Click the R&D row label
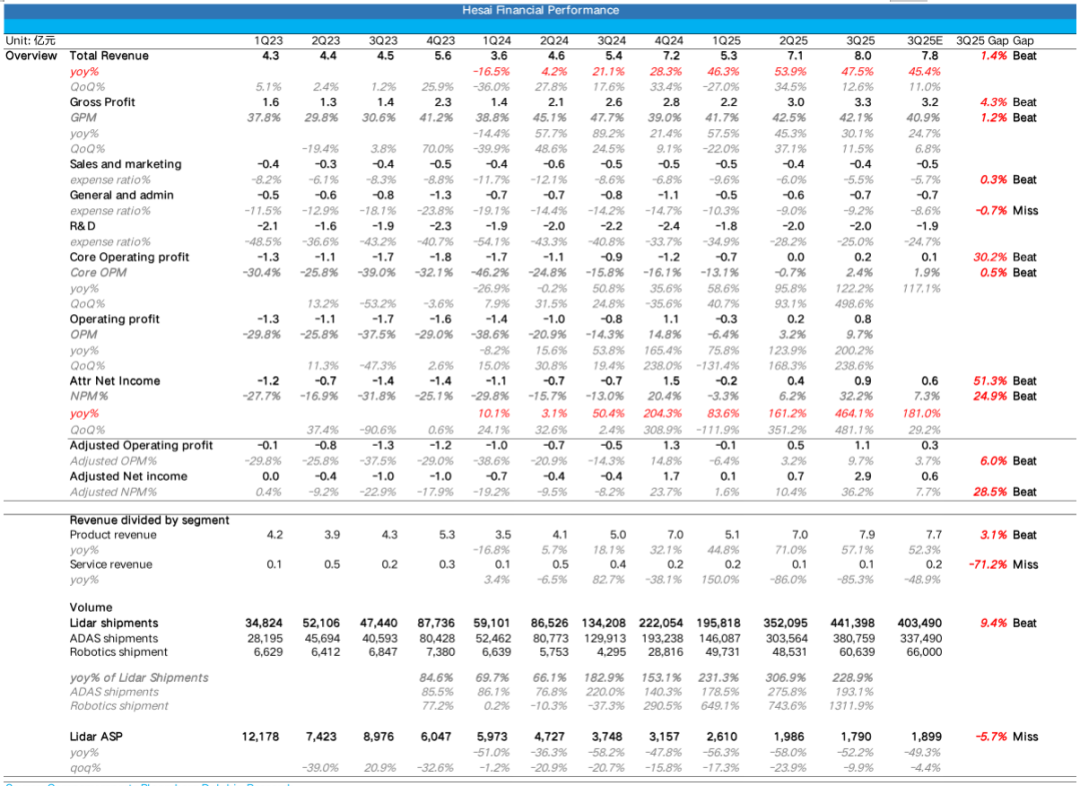Image resolution: width=1080 pixels, height=786 pixels. click(84, 226)
